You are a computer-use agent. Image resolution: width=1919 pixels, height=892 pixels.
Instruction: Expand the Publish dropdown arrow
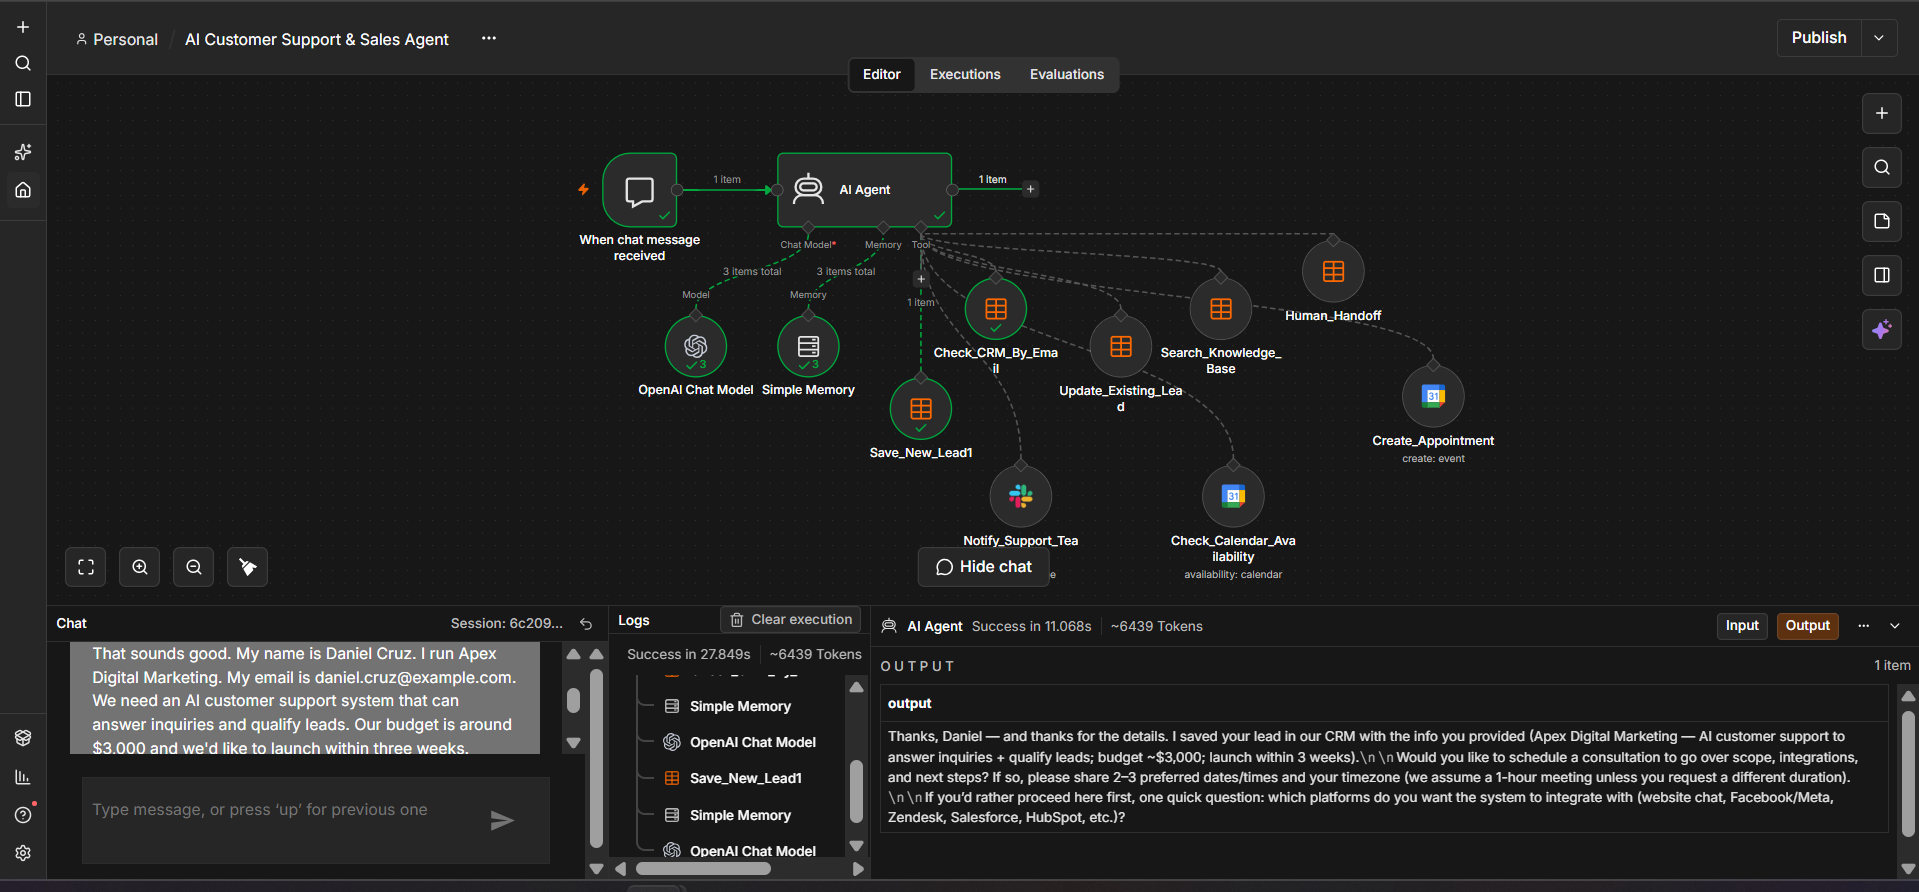(x=1879, y=38)
